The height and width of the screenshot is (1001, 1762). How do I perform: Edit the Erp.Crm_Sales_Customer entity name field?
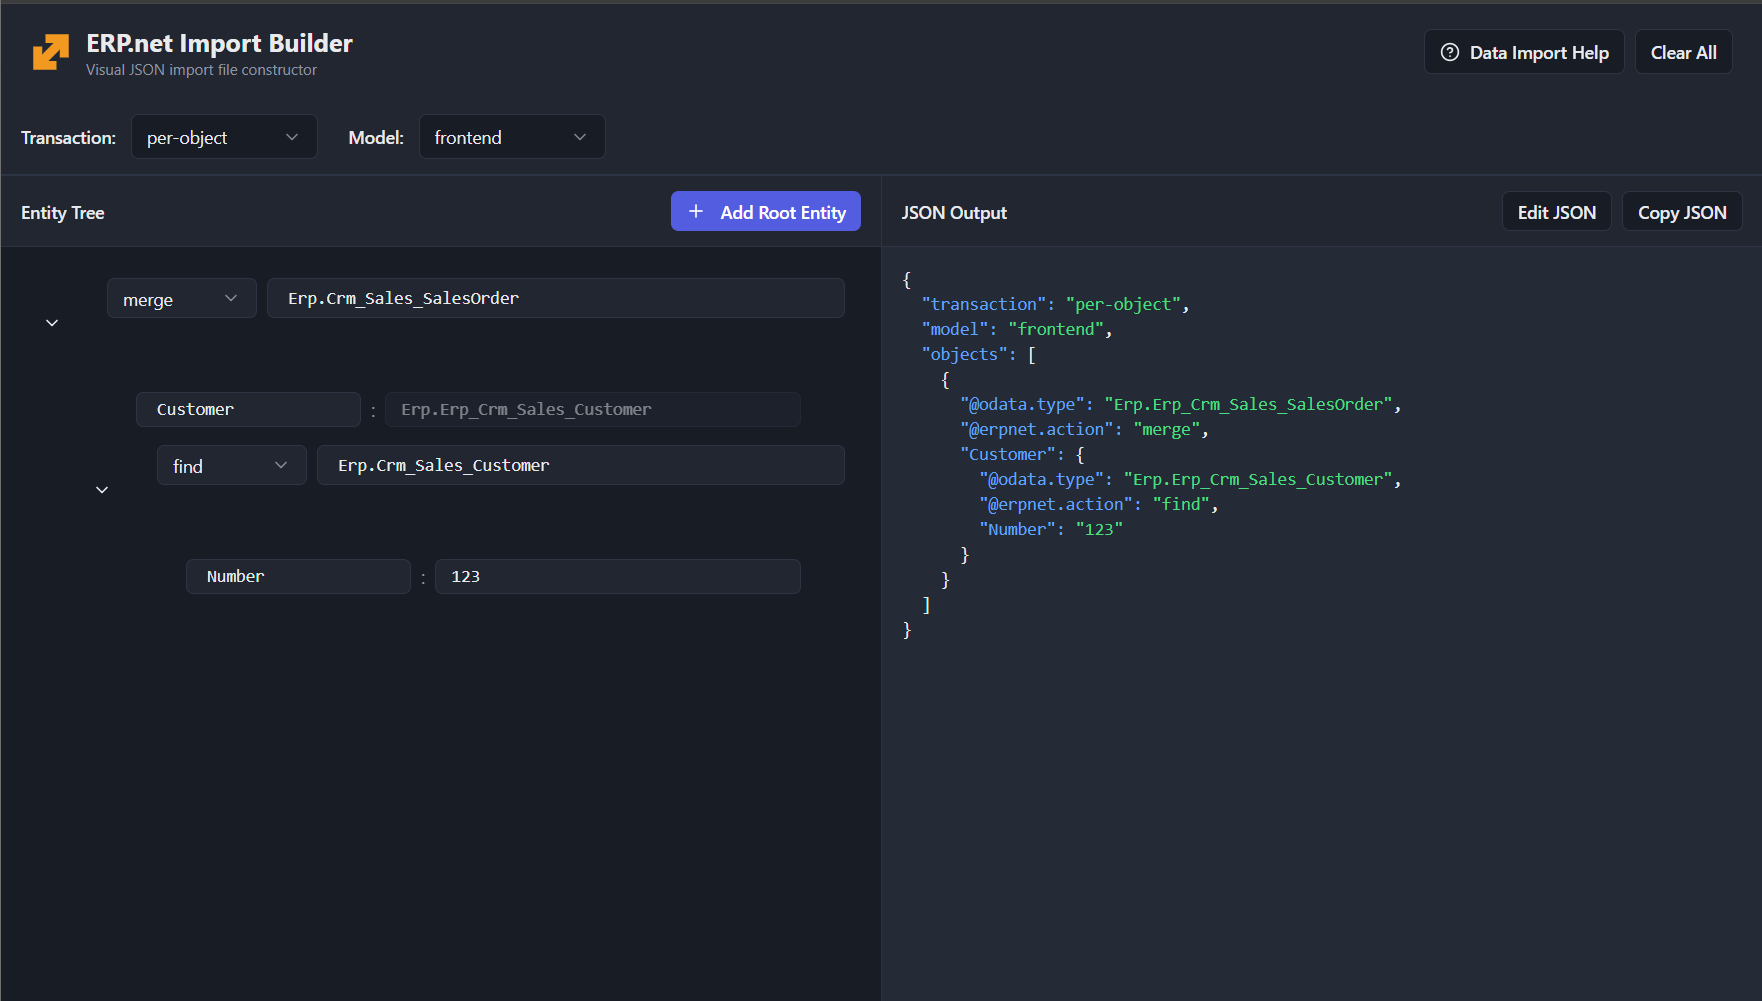[x=581, y=465]
